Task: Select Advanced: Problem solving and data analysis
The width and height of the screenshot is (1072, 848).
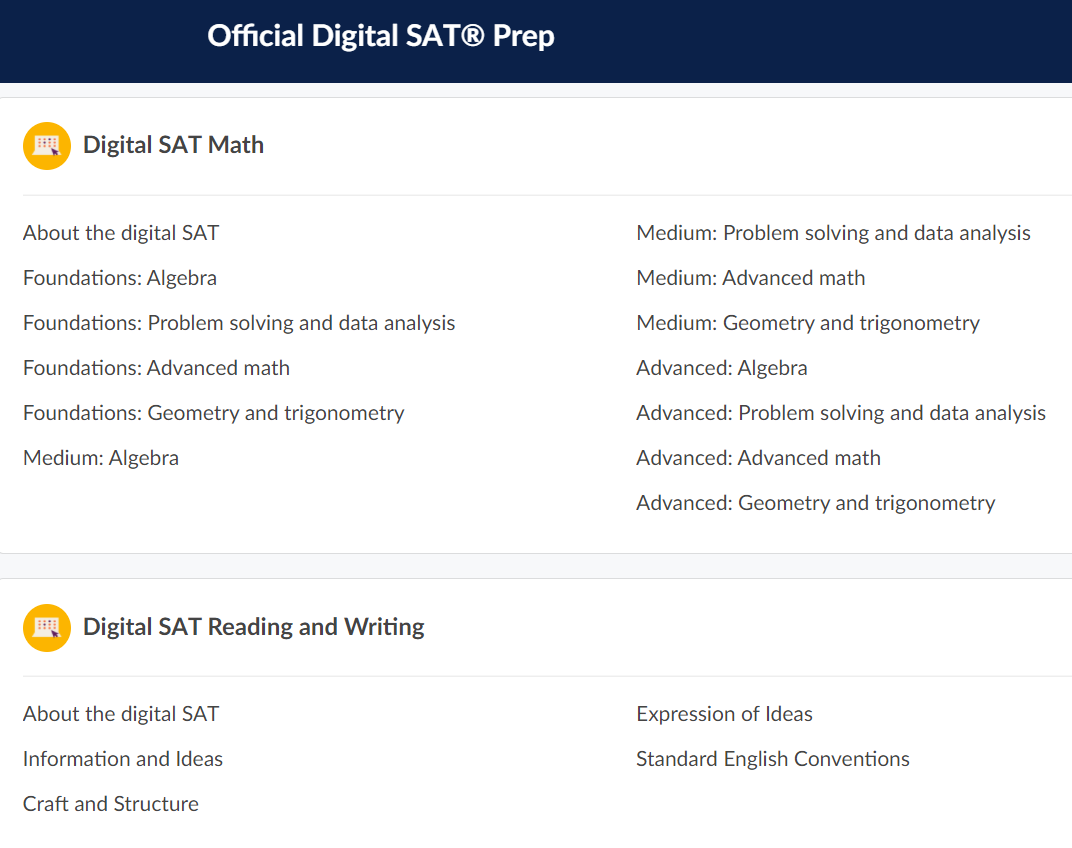Action: click(x=840, y=413)
